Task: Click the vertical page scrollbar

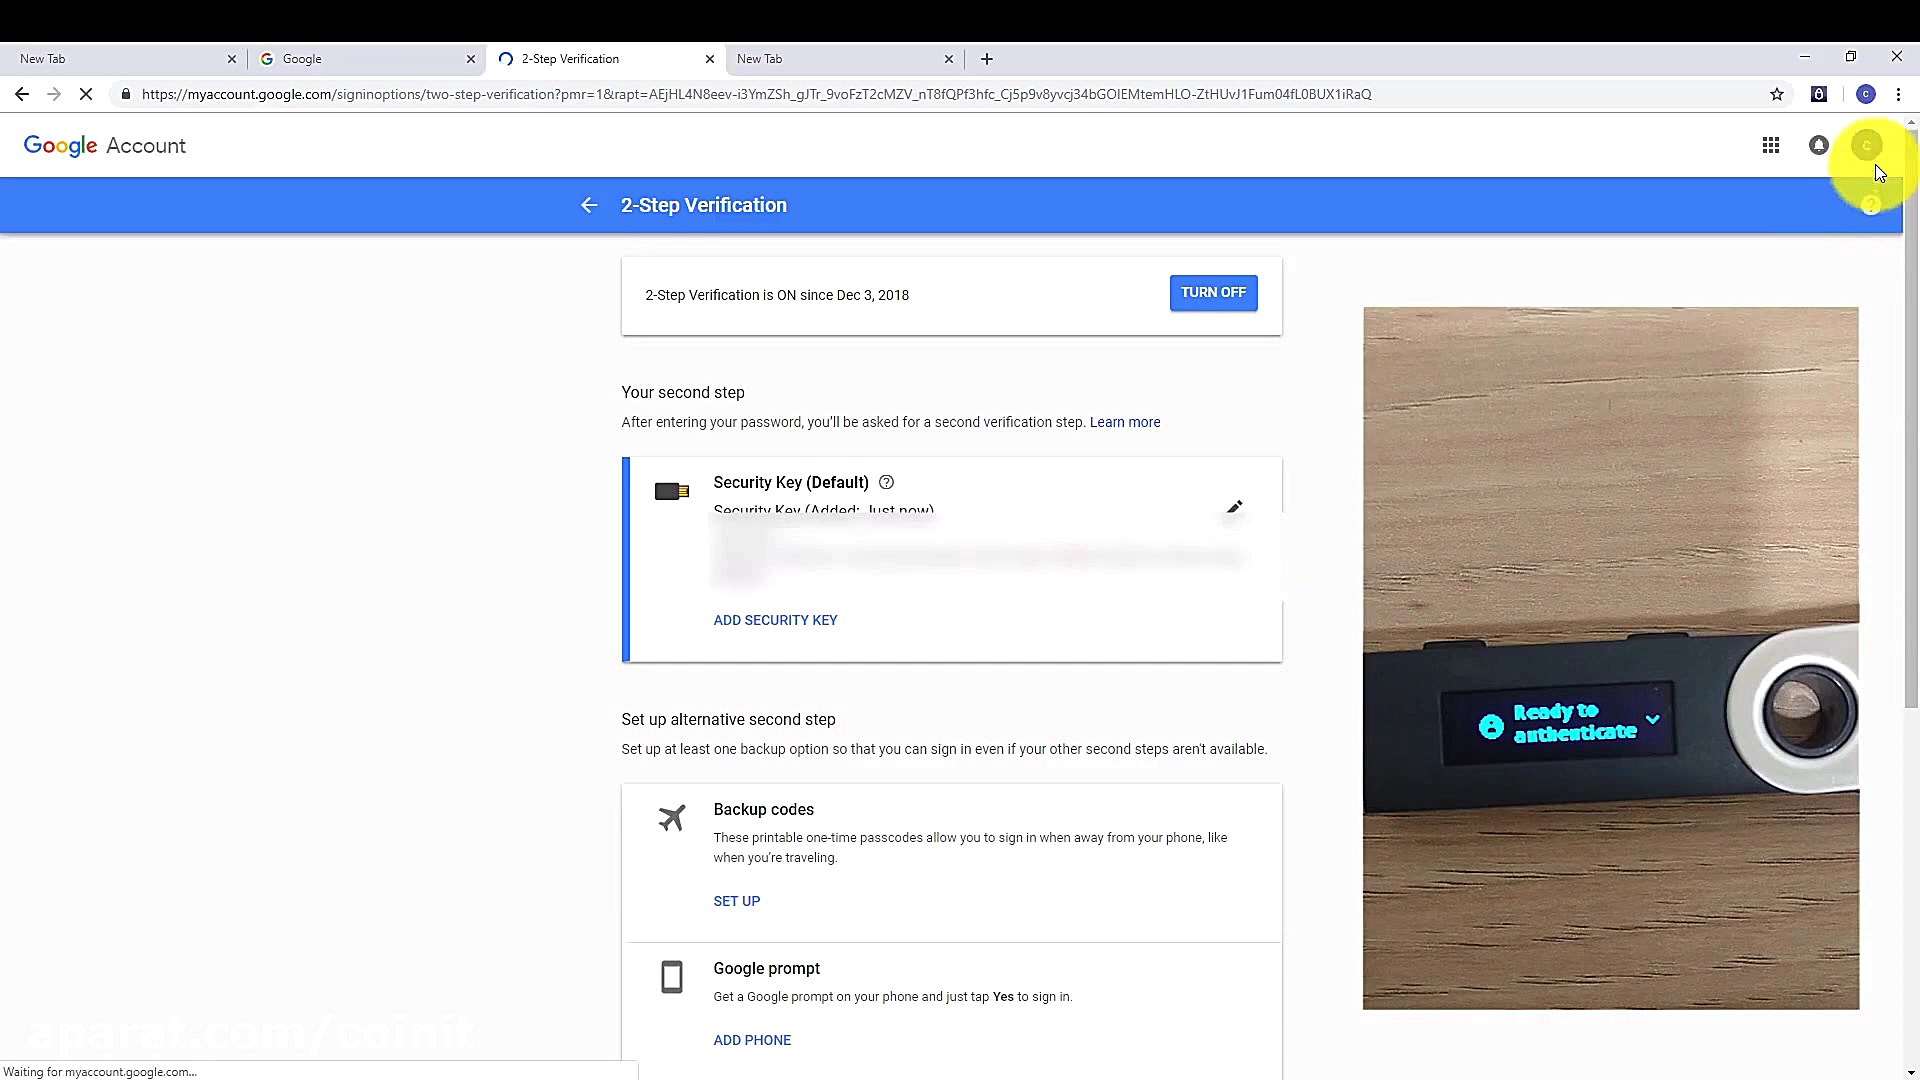Action: point(1911,420)
